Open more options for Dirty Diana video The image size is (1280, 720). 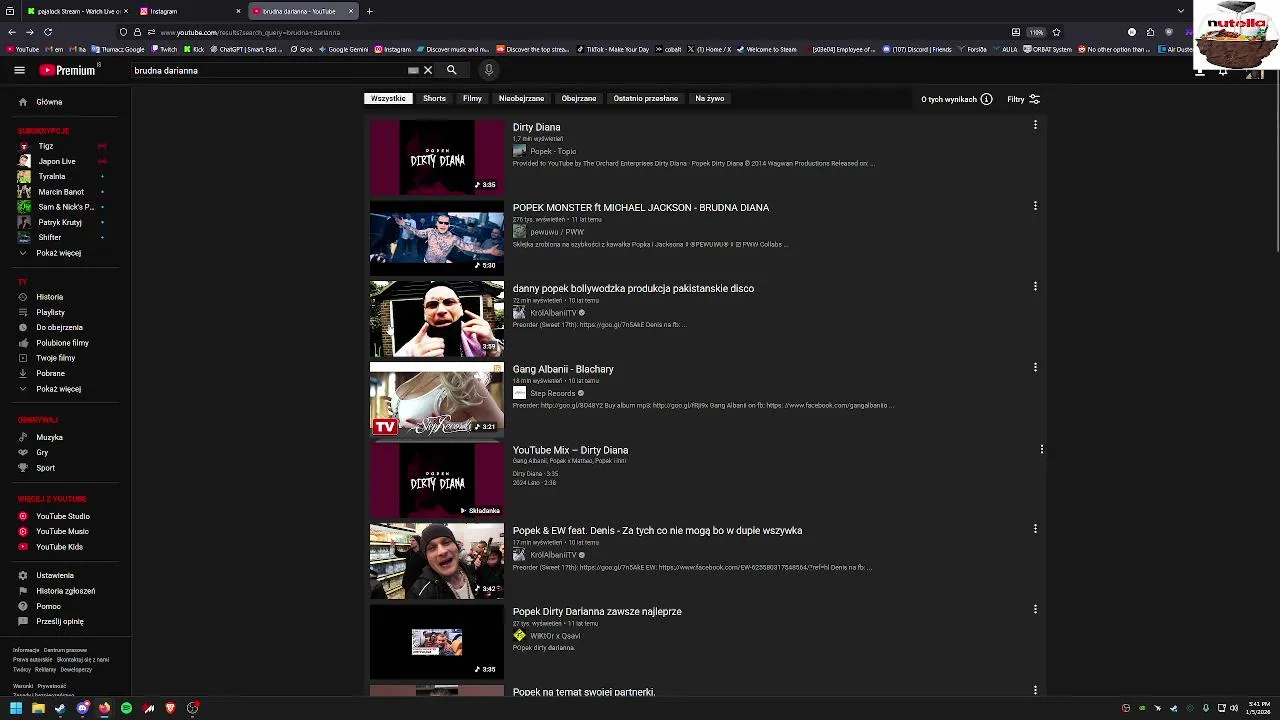coord(1035,125)
